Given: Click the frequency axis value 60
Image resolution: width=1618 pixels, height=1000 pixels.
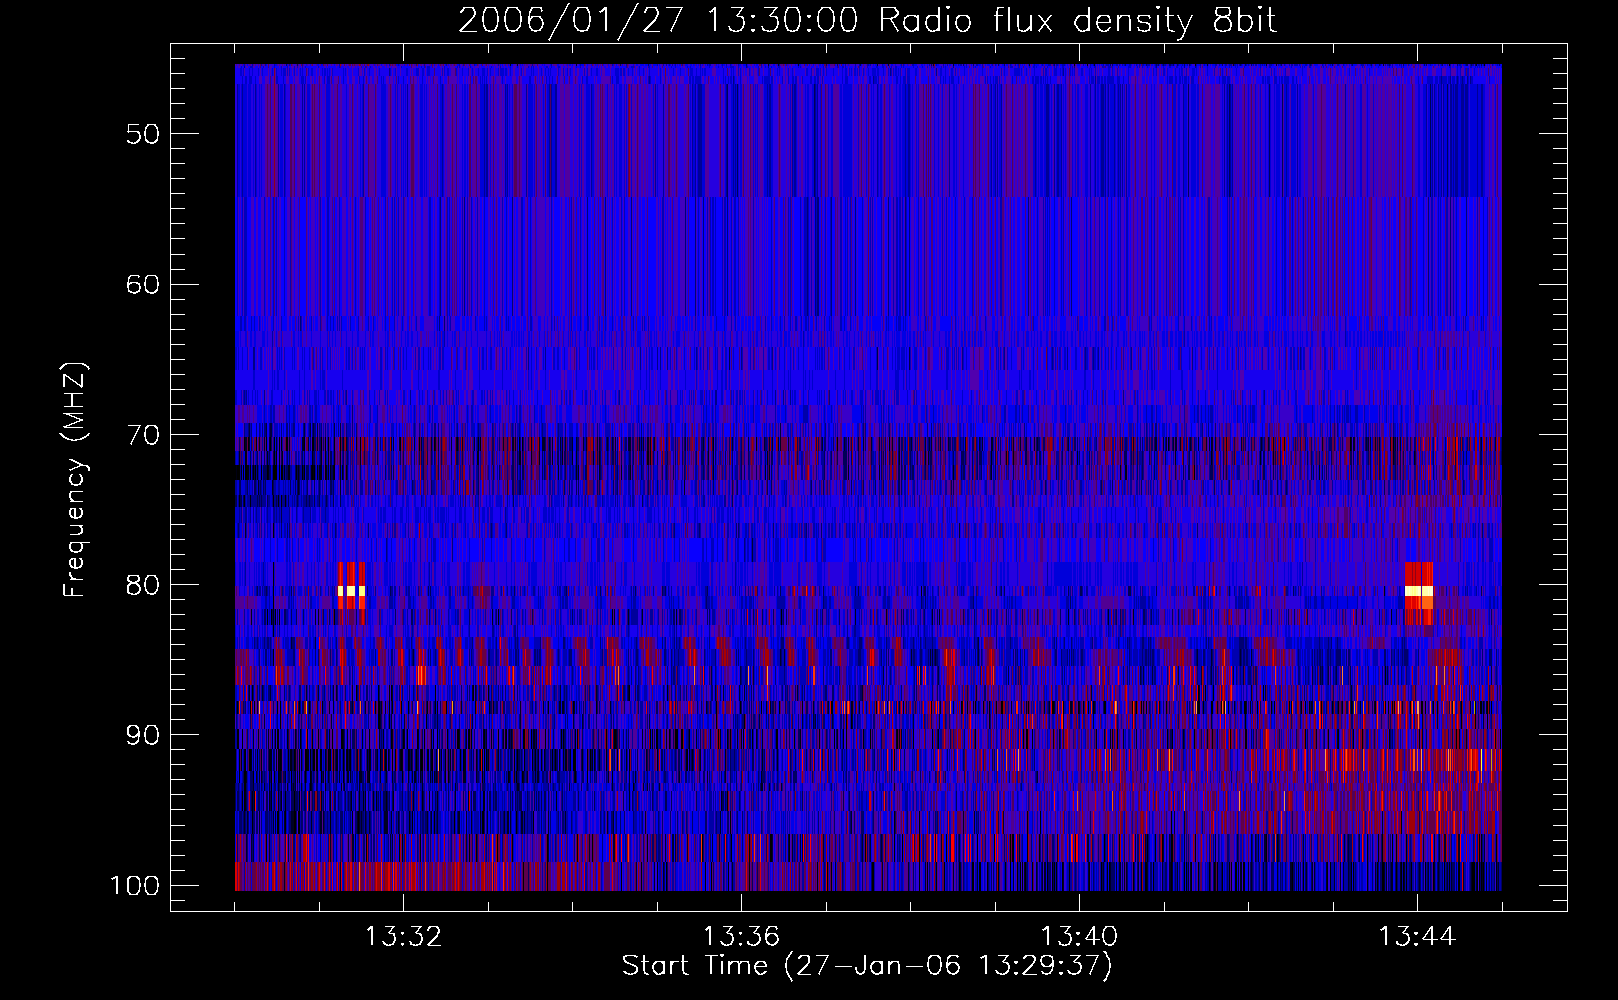Looking at the screenshot, I should (x=143, y=284).
